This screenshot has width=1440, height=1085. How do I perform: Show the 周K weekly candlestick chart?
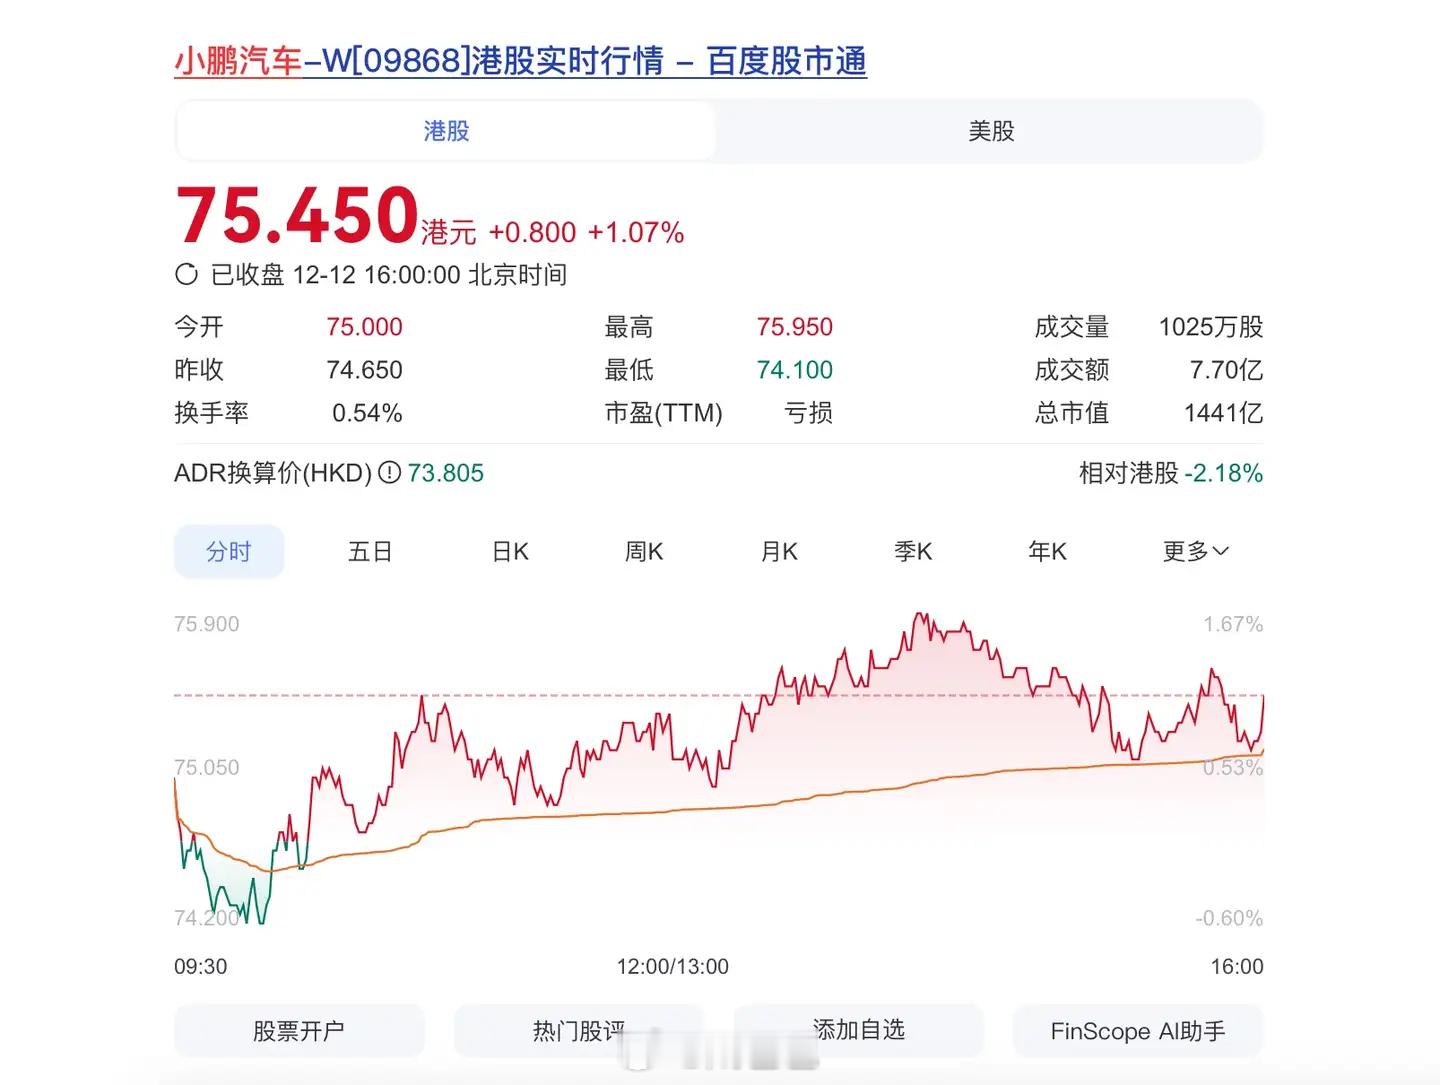[x=644, y=552]
